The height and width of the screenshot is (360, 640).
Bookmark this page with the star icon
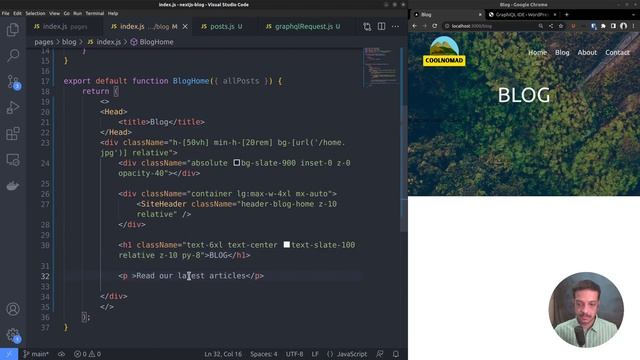click(x=561, y=26)
